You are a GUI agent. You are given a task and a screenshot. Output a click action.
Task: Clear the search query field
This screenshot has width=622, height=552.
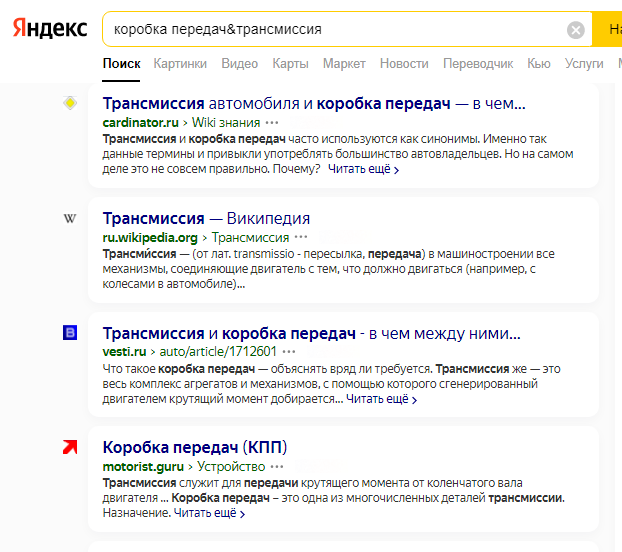pos(576,30)
